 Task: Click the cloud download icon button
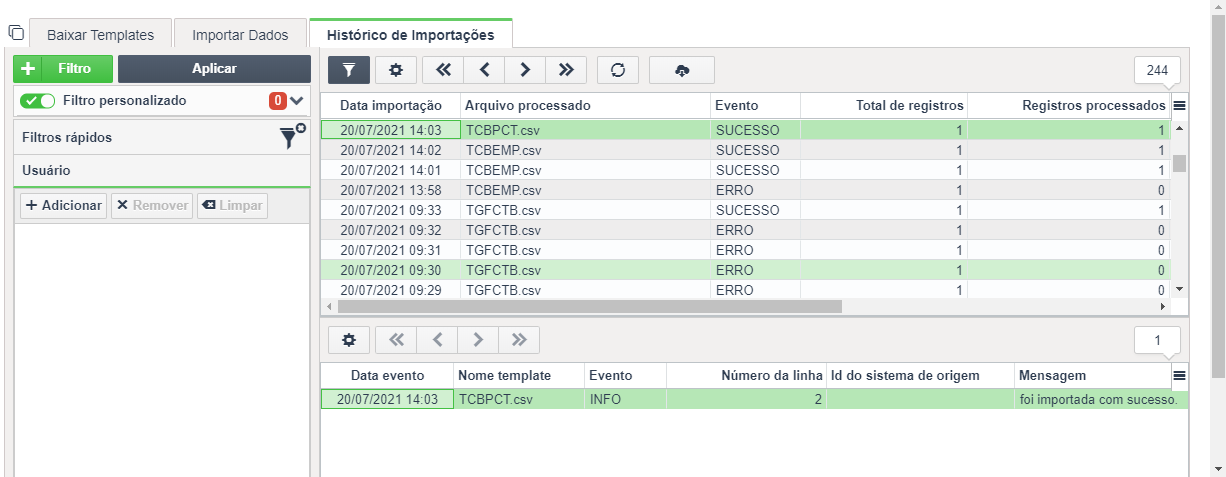coord(682,69)
